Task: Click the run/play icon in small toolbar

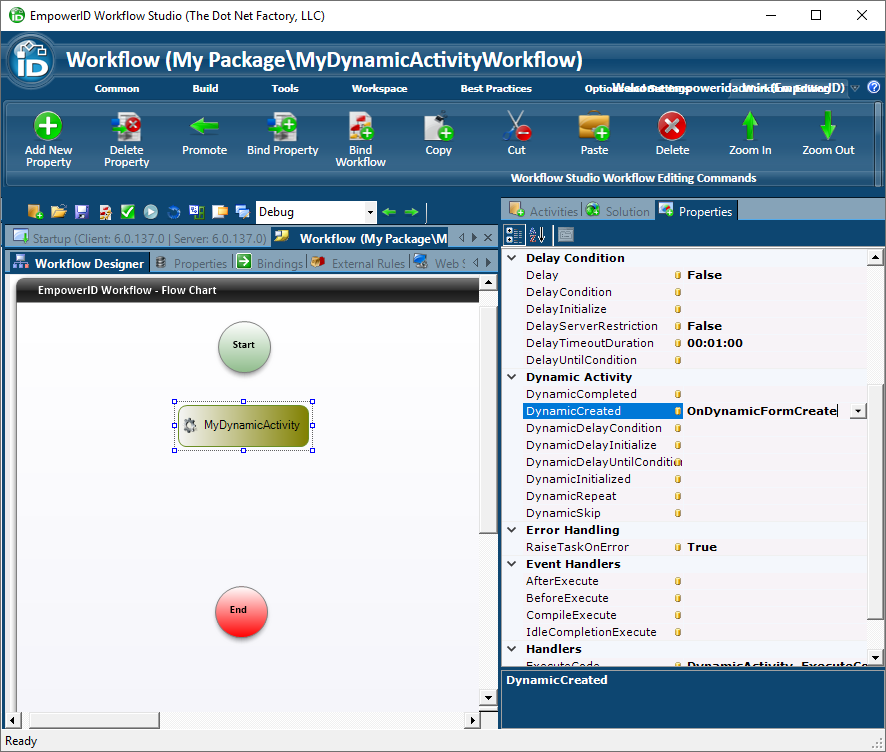Action: click(150, 212)
